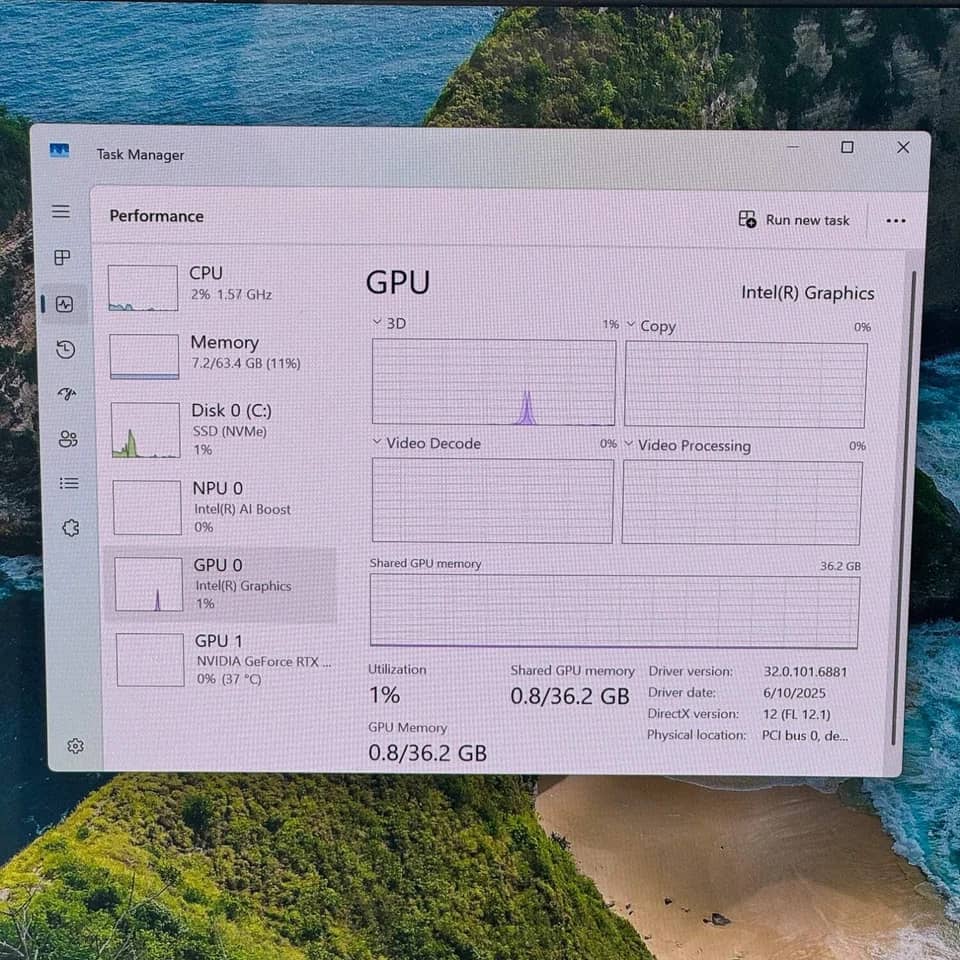Click the Task Manager app icon in title bar
Viewport: 960px width, 960px height.
59,150
